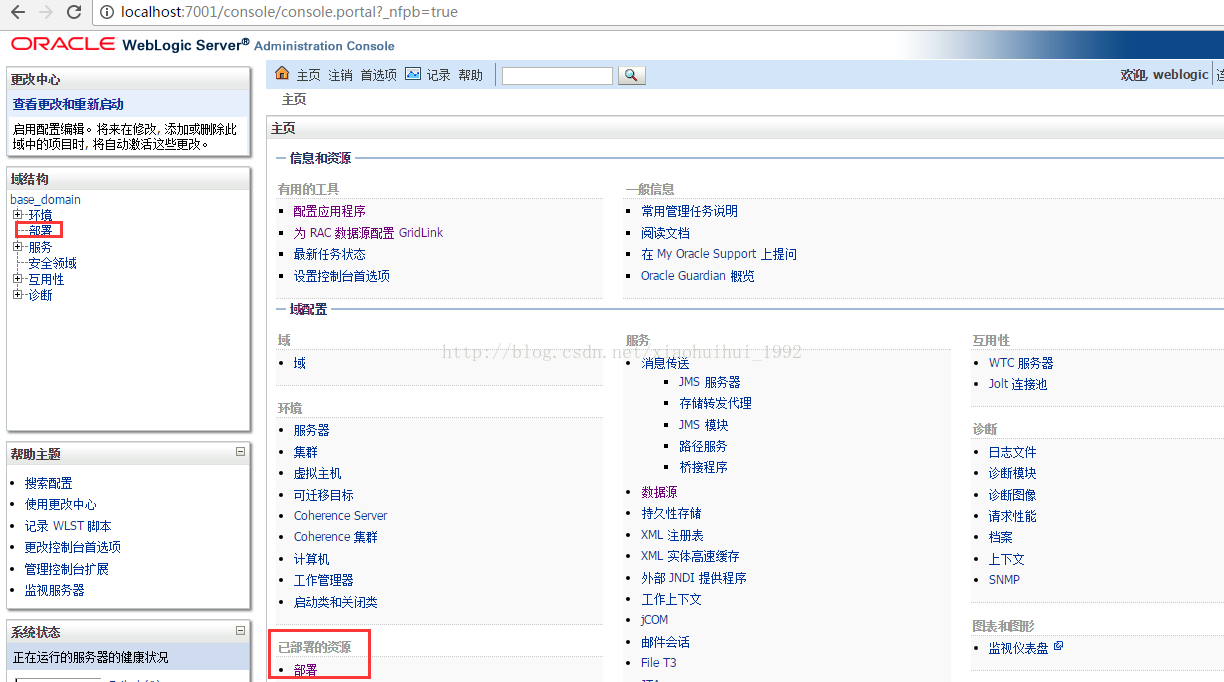The width and height of the screenshot is (1224, 682).
Task: Click the browser back arrow
Action: tap(17, 13)
